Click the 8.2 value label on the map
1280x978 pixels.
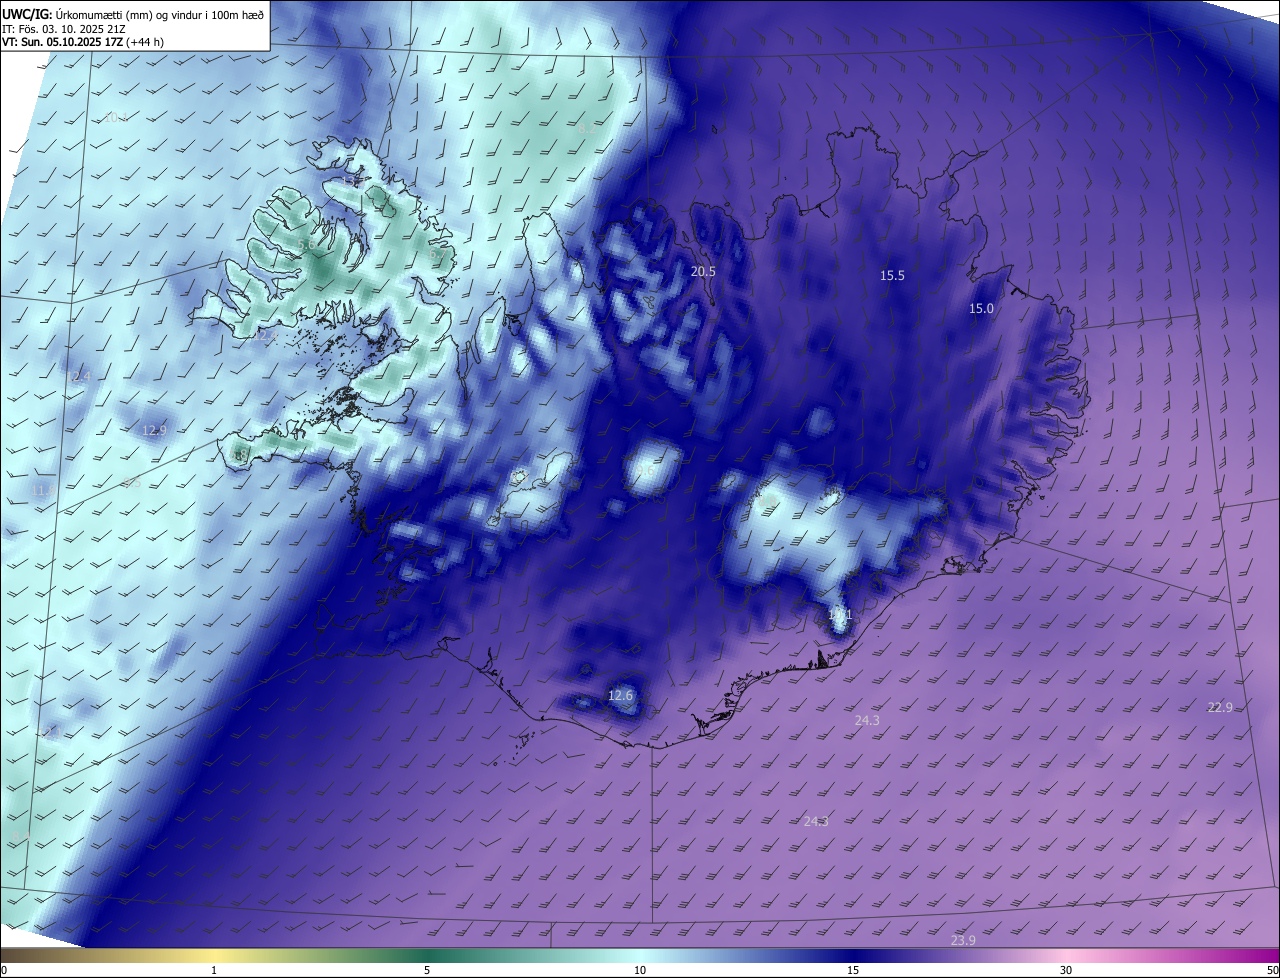pyautogui.click(x=587, y=128)
